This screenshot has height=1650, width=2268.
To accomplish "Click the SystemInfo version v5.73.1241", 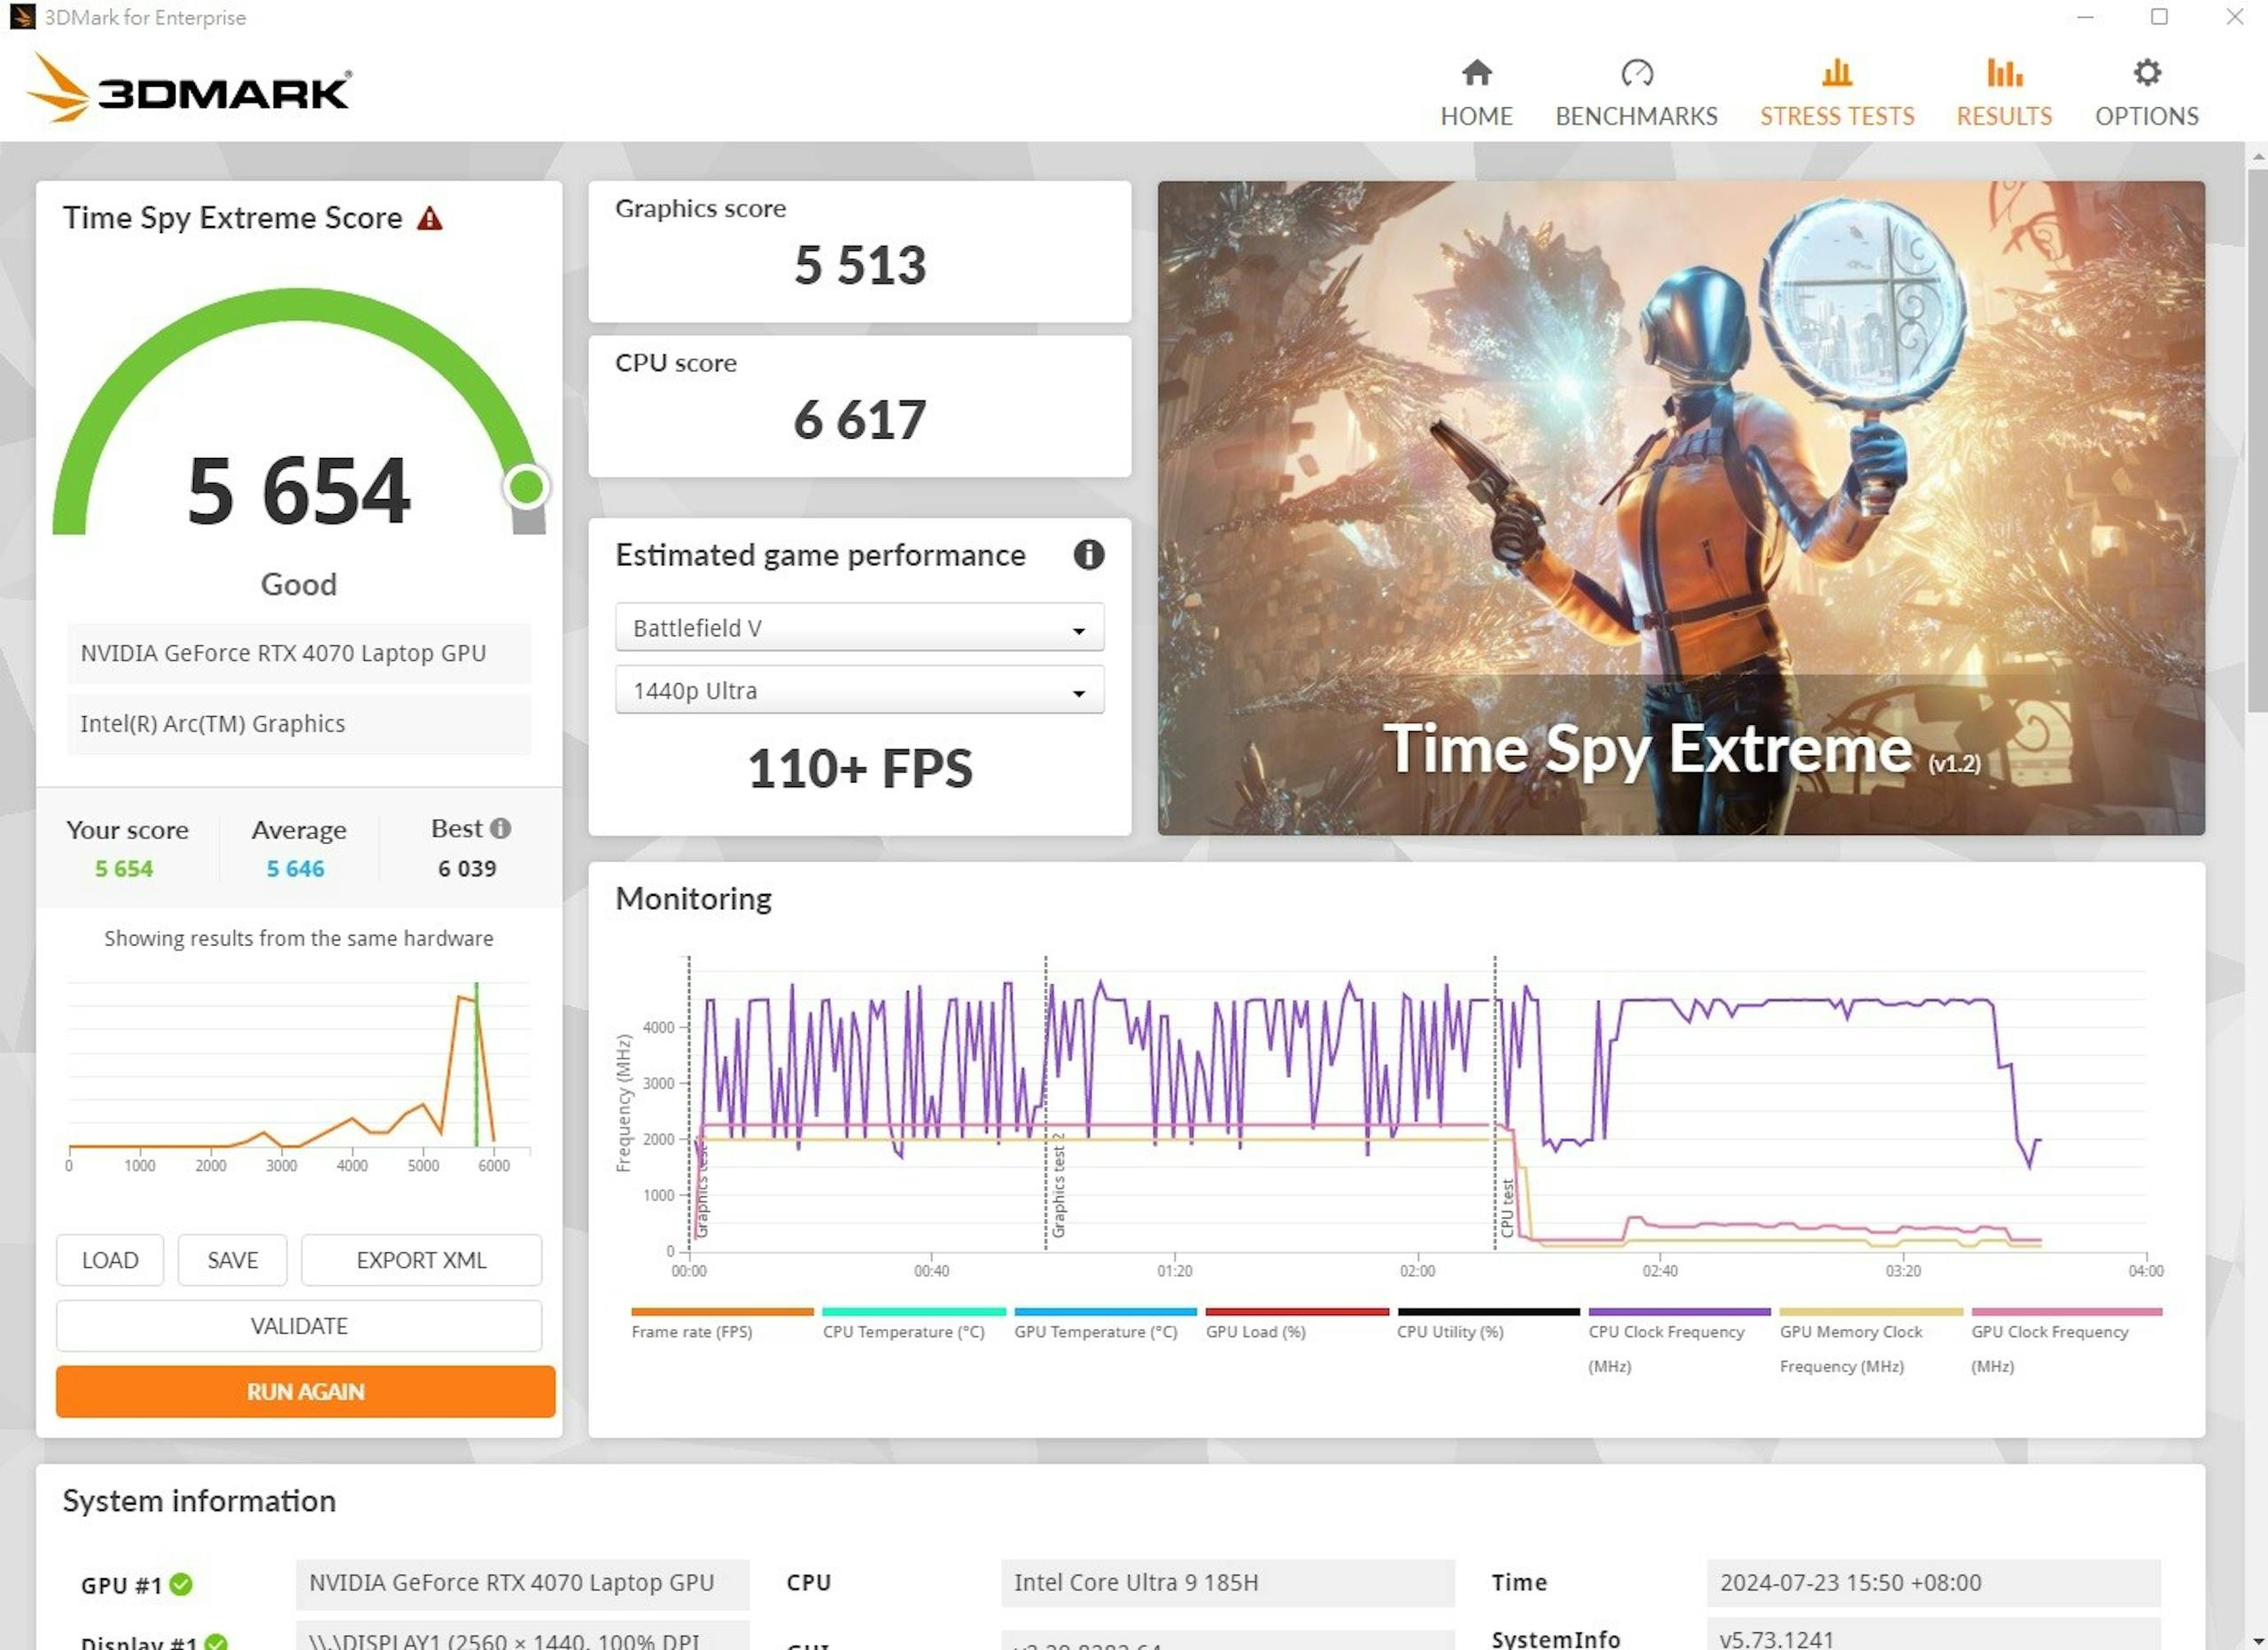I will coord(1933,1636).
